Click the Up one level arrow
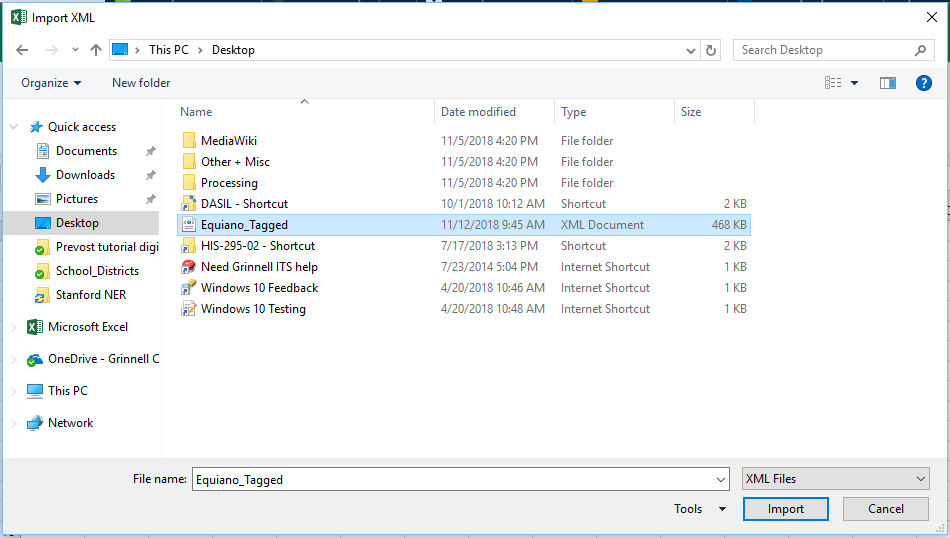The image size is (950, 538). point(96,50)
